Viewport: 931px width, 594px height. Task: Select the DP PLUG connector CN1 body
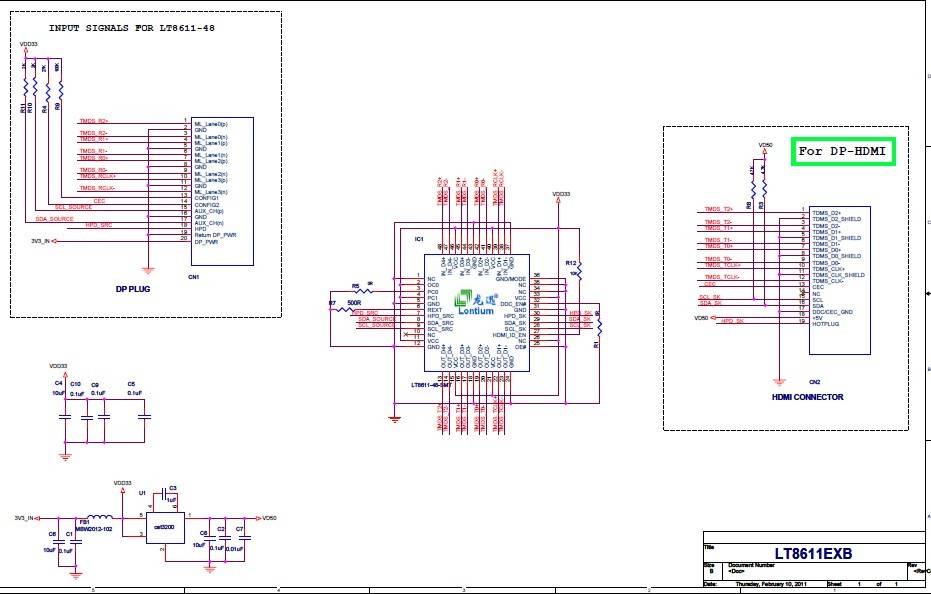coord(222,190)
